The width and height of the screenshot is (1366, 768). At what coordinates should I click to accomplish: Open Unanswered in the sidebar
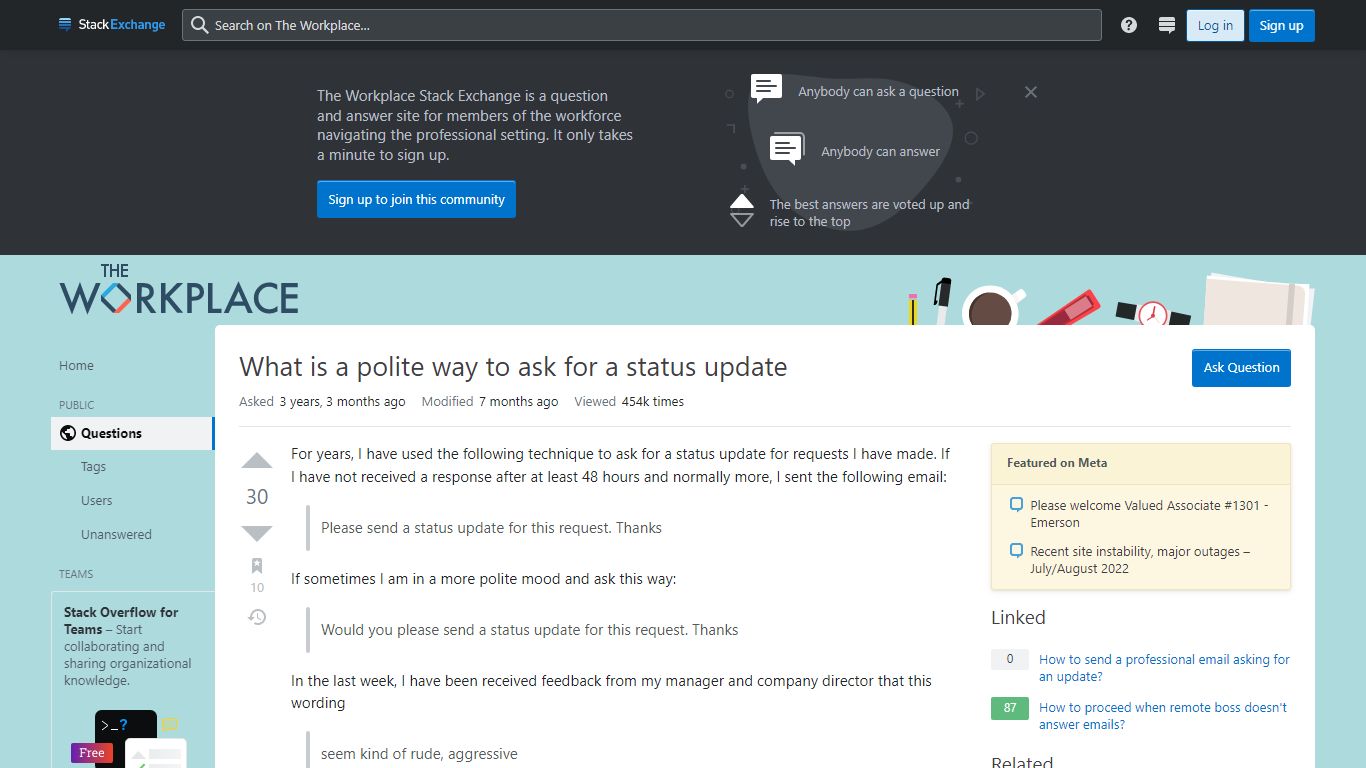click(x=116, y=534)
